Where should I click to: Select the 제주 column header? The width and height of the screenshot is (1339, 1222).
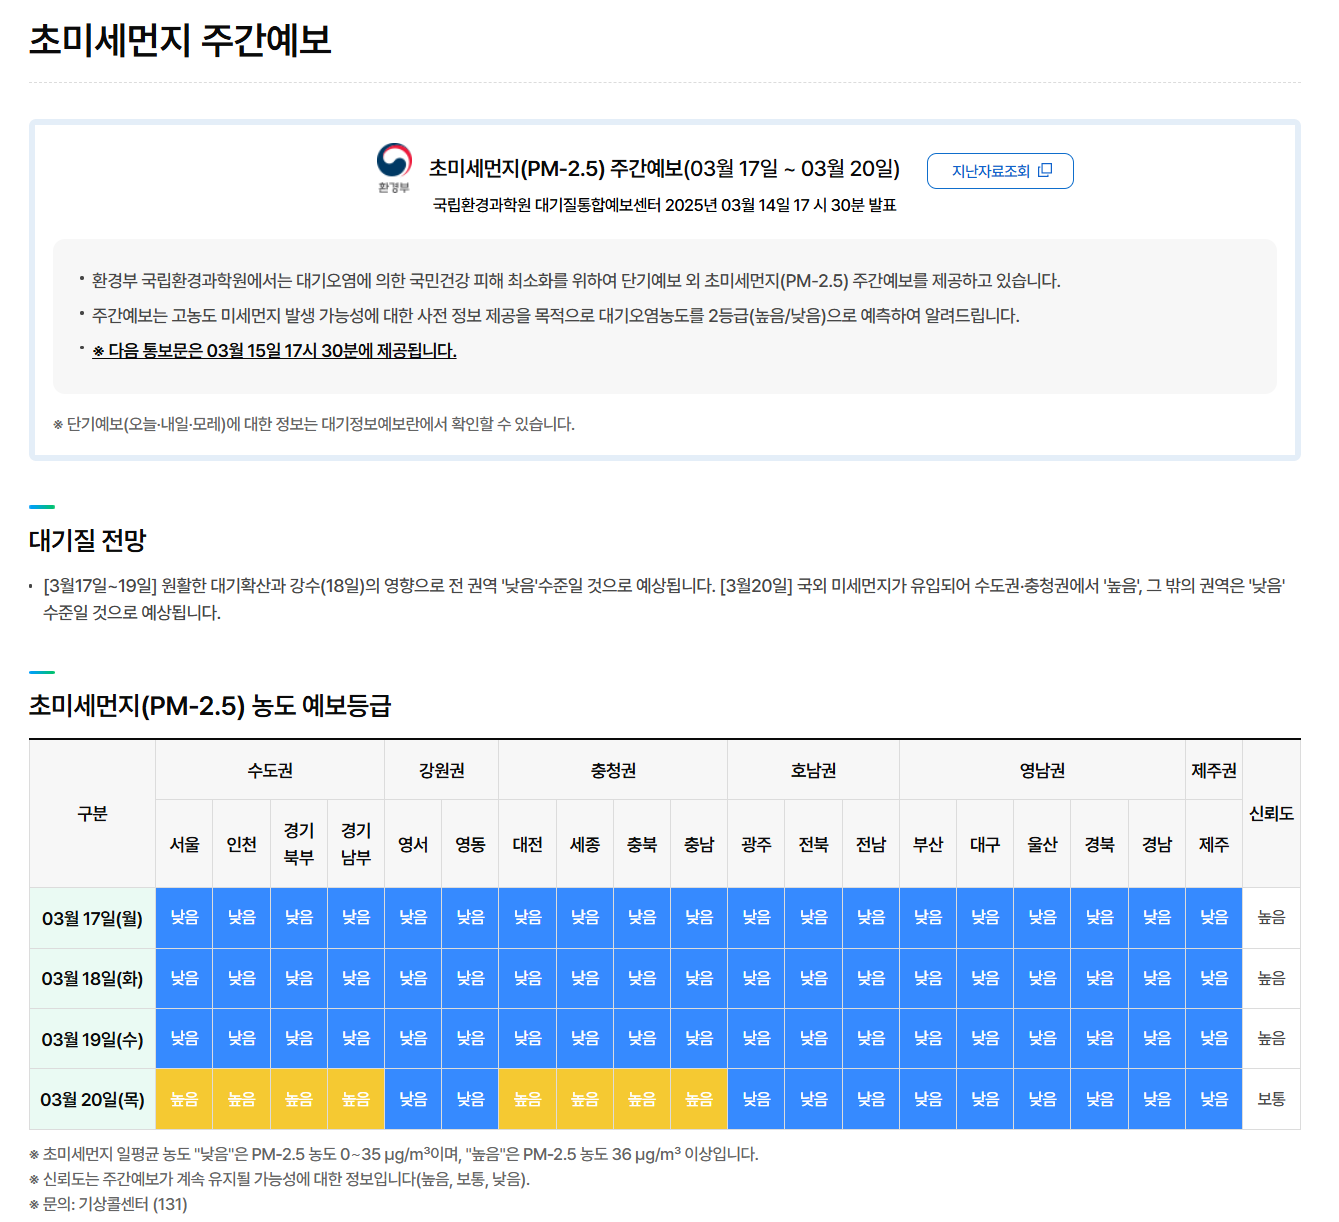point(1213,843)
